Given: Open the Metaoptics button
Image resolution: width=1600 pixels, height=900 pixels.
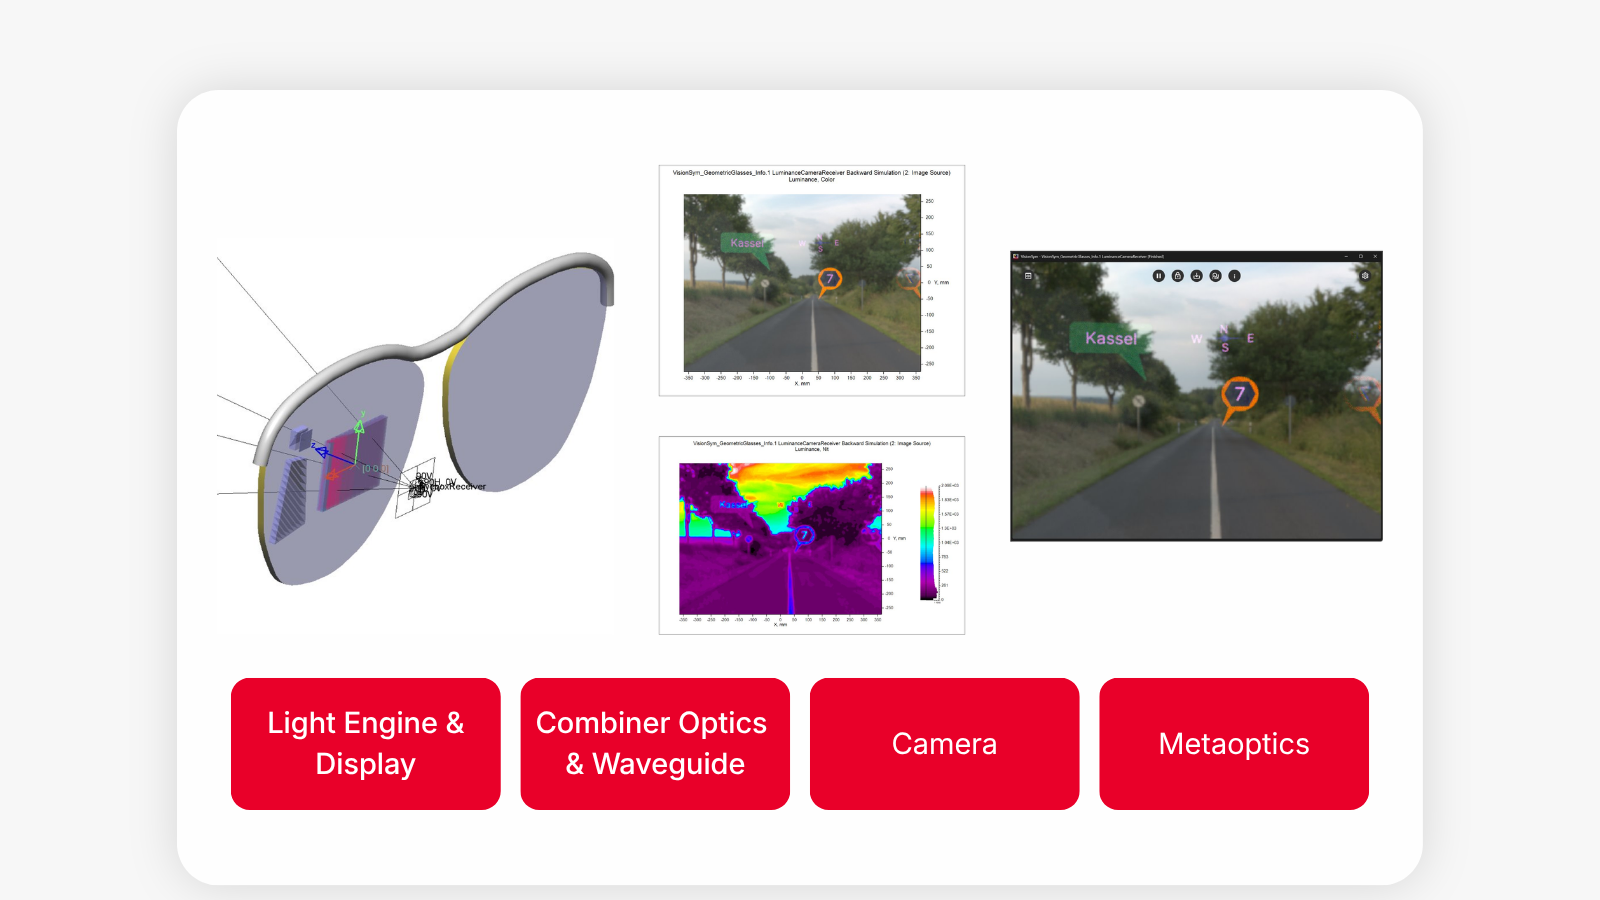Looking at the screenshot, I should [x=1234, y=744].
